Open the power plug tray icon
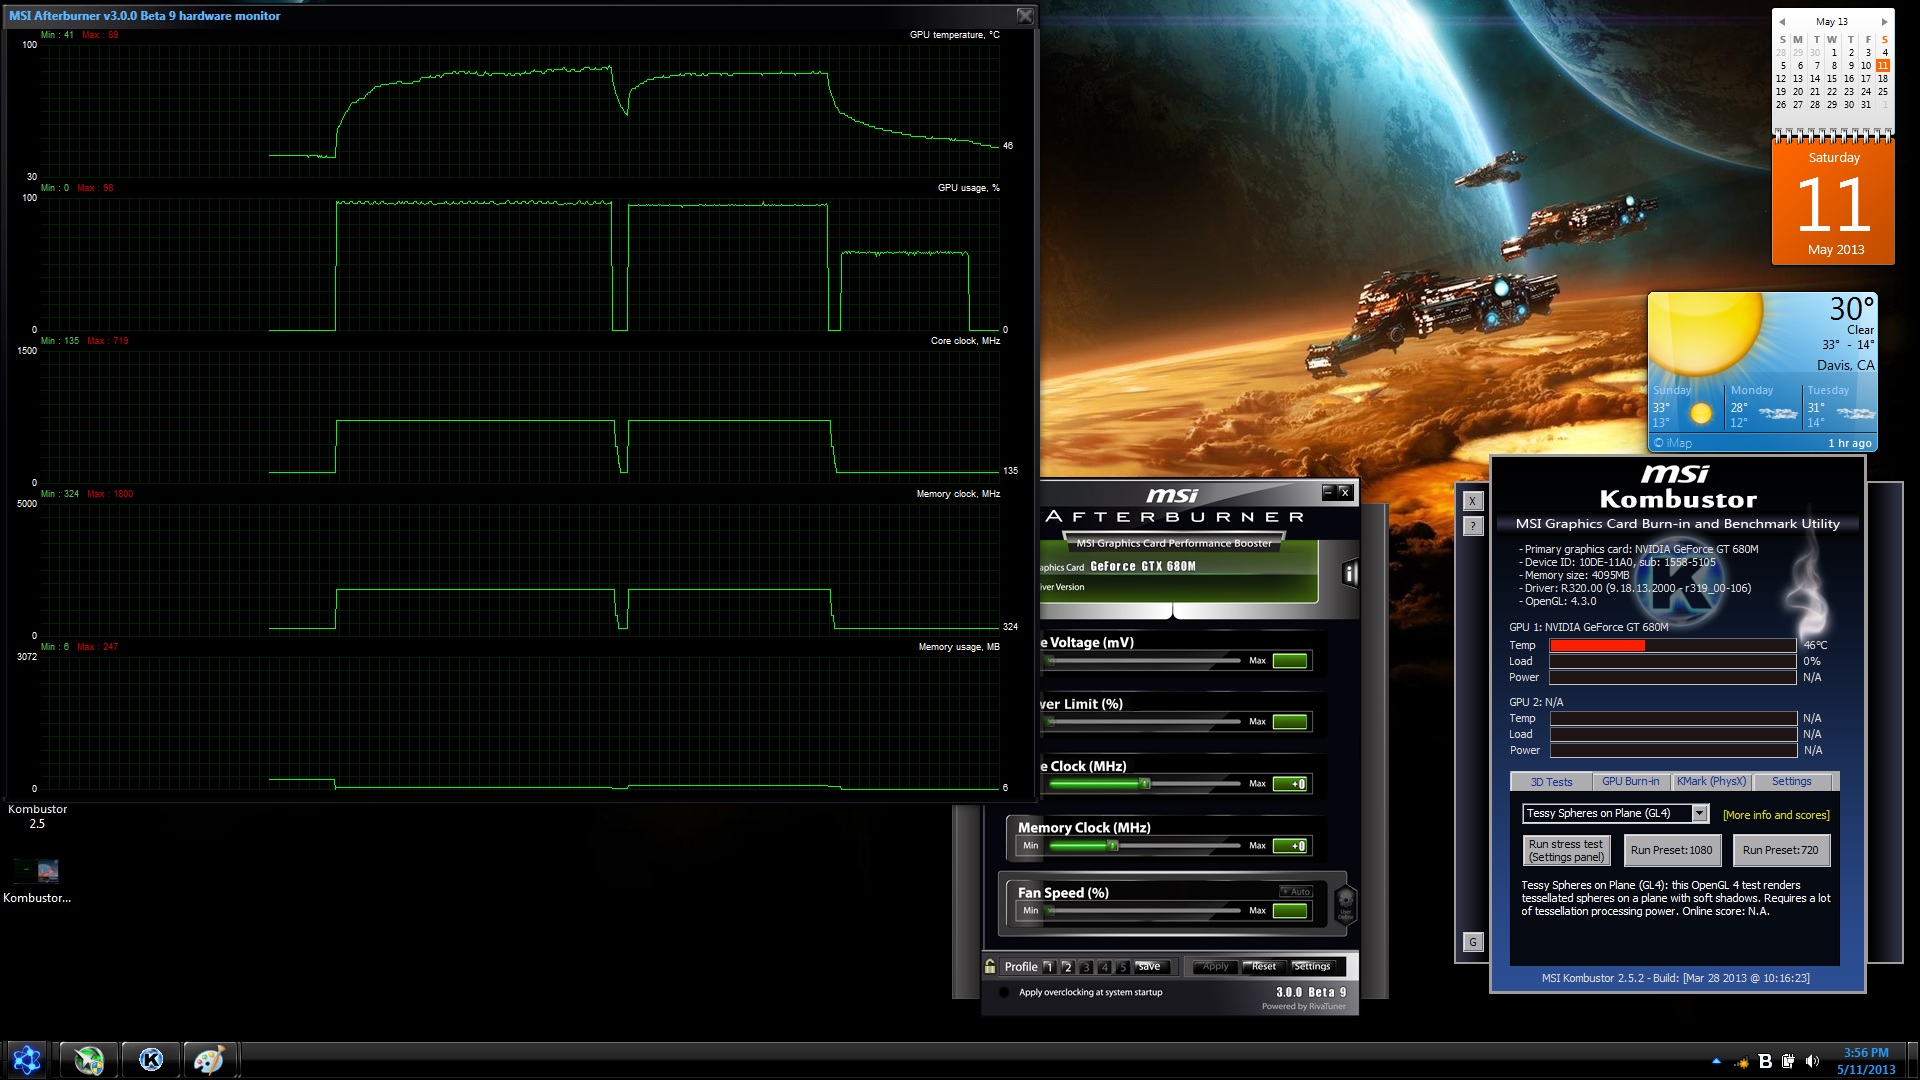This screenshot has width=1920, height=1080. (1788, 1061)
